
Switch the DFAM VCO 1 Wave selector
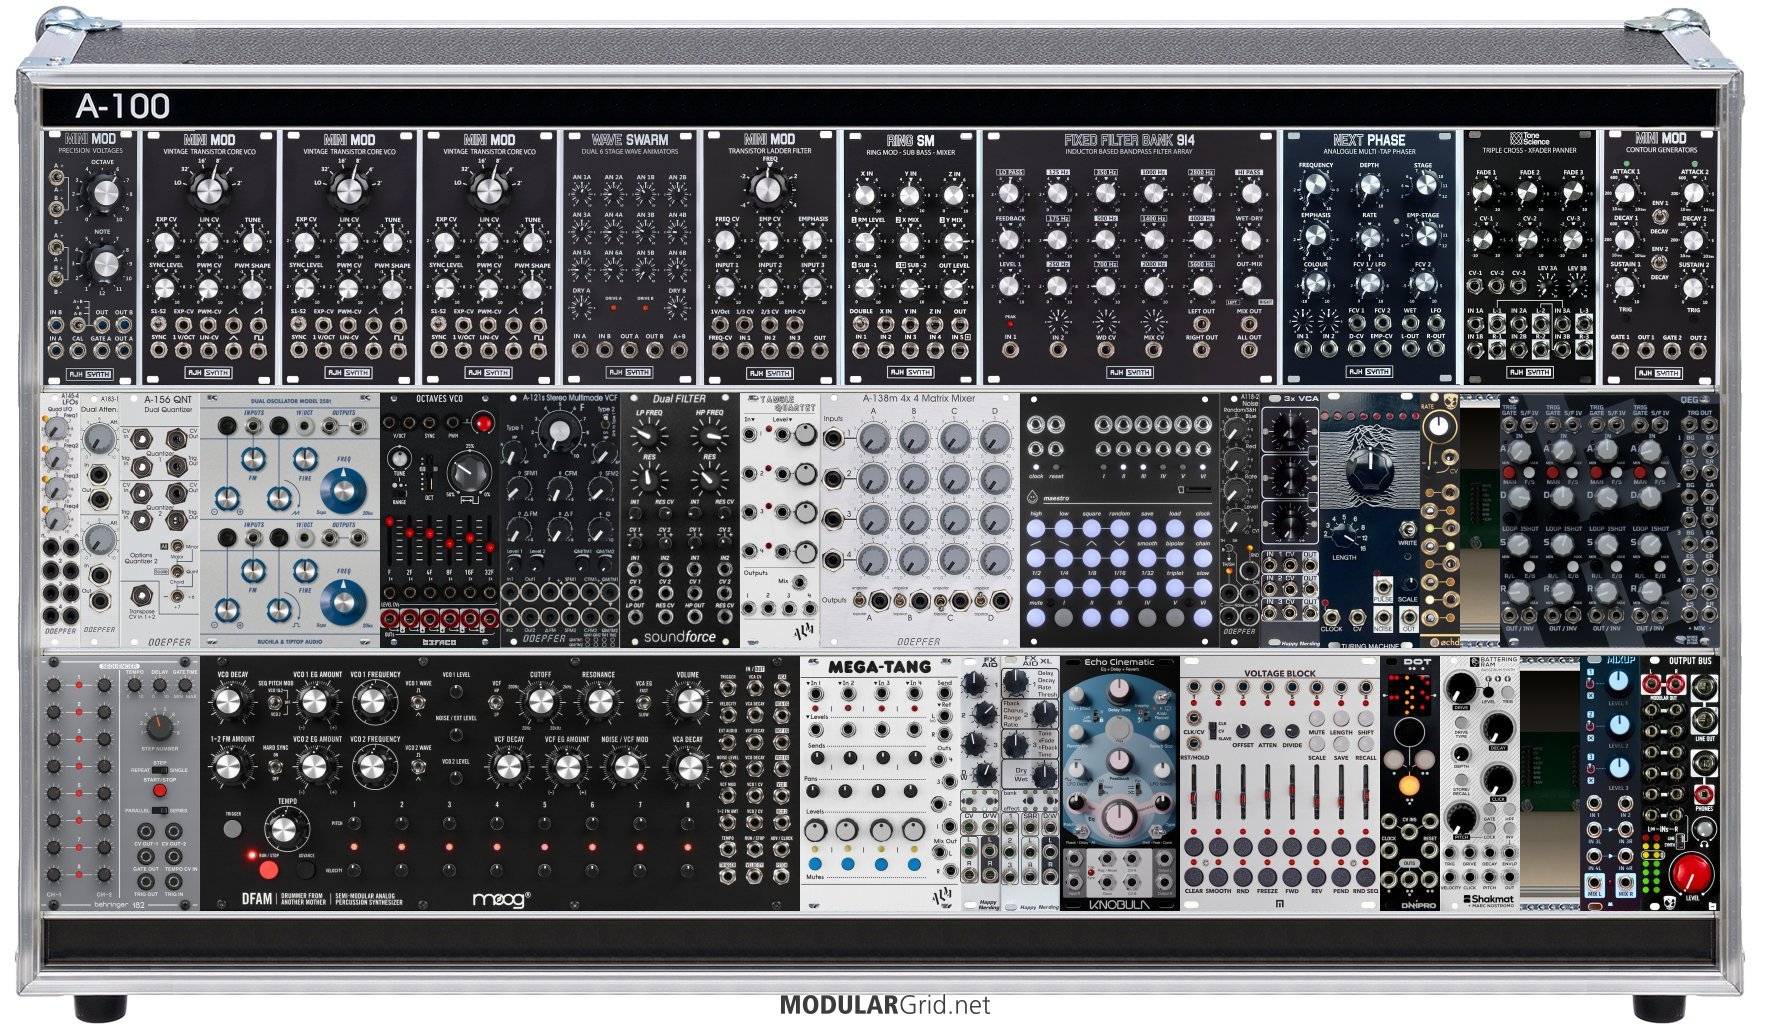tap(418, 704)
